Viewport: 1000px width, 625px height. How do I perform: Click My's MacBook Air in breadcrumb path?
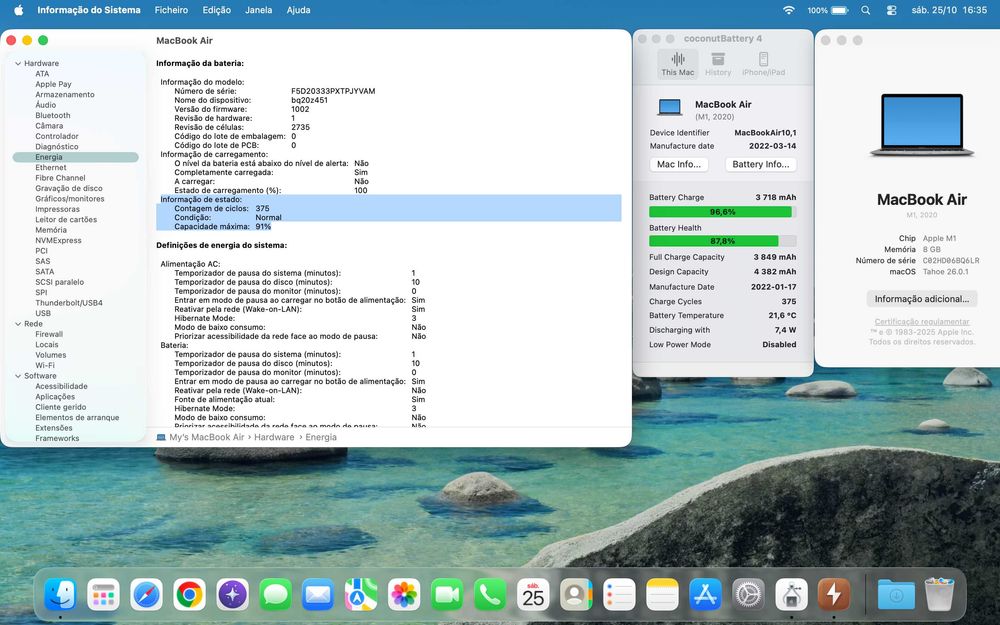coord(207,438)
